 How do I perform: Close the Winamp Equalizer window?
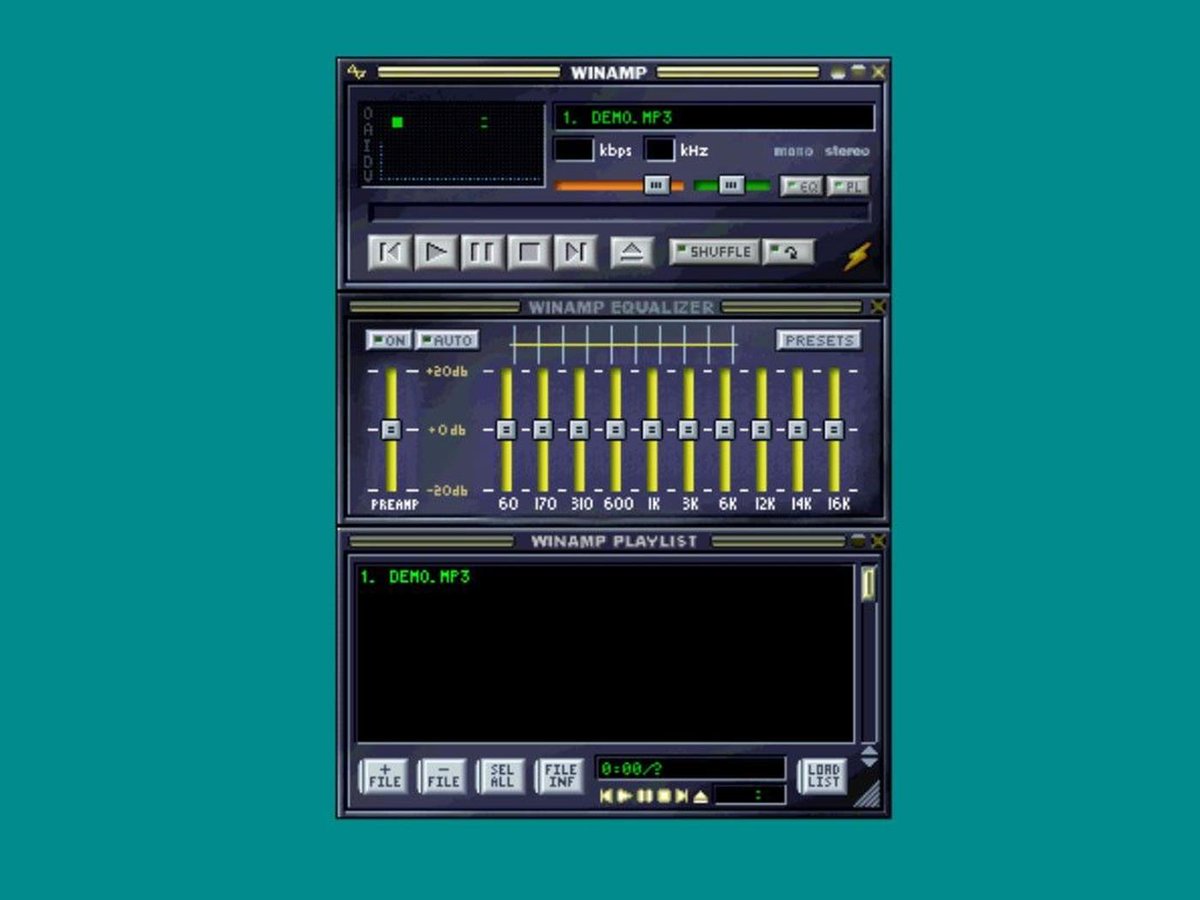tap(878, 307)
